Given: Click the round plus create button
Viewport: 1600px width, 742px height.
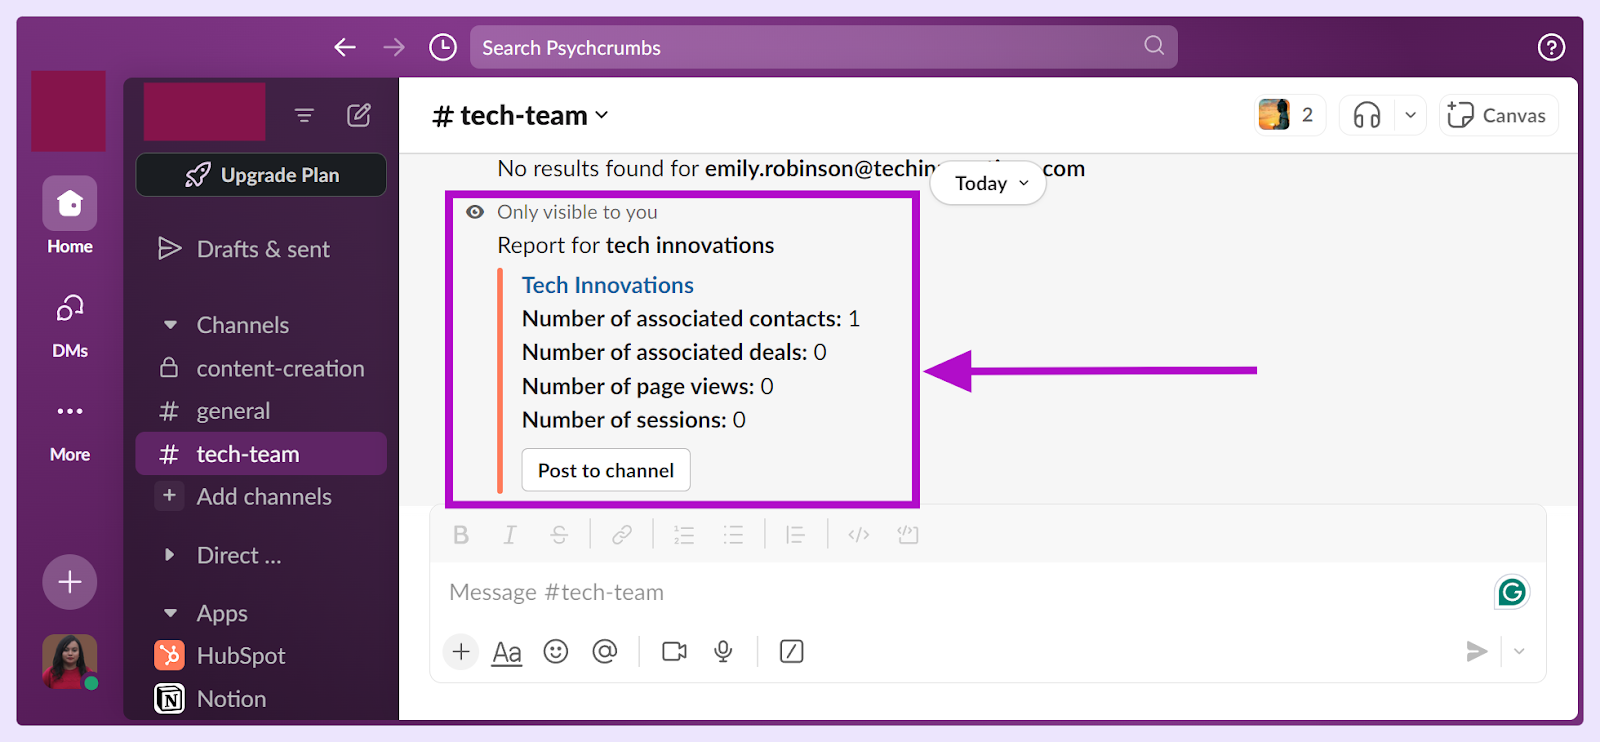Looking at the screenshot, I should tap(70, 581).
